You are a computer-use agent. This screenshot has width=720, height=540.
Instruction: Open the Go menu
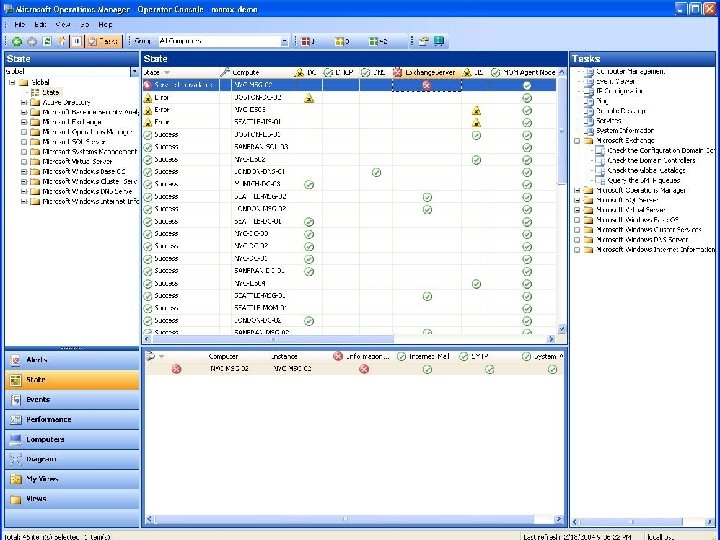84,24
